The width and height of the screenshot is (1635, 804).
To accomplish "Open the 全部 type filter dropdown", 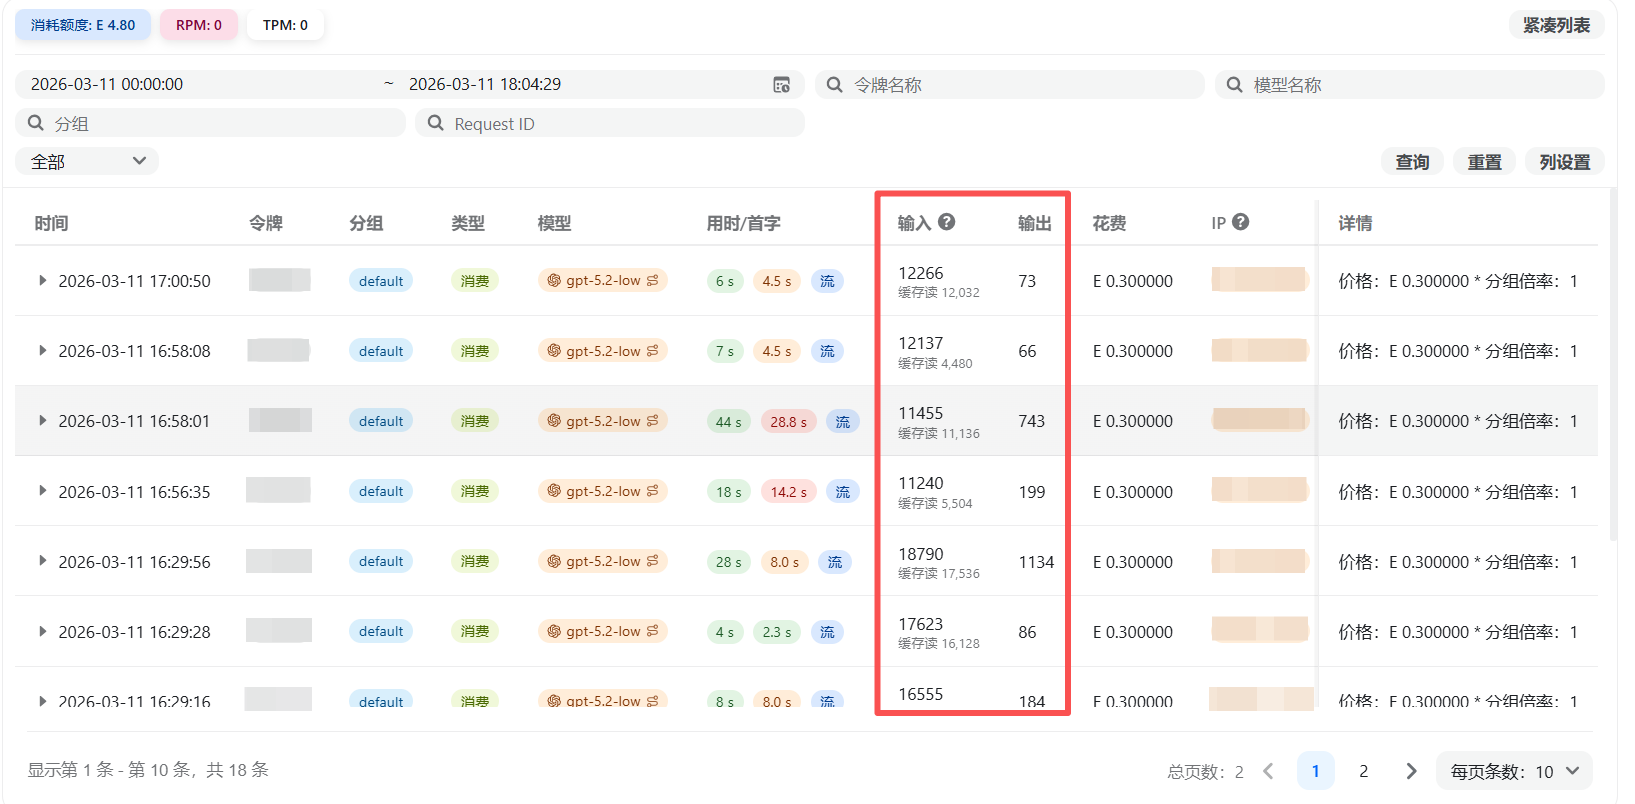I will pos(87,161).
